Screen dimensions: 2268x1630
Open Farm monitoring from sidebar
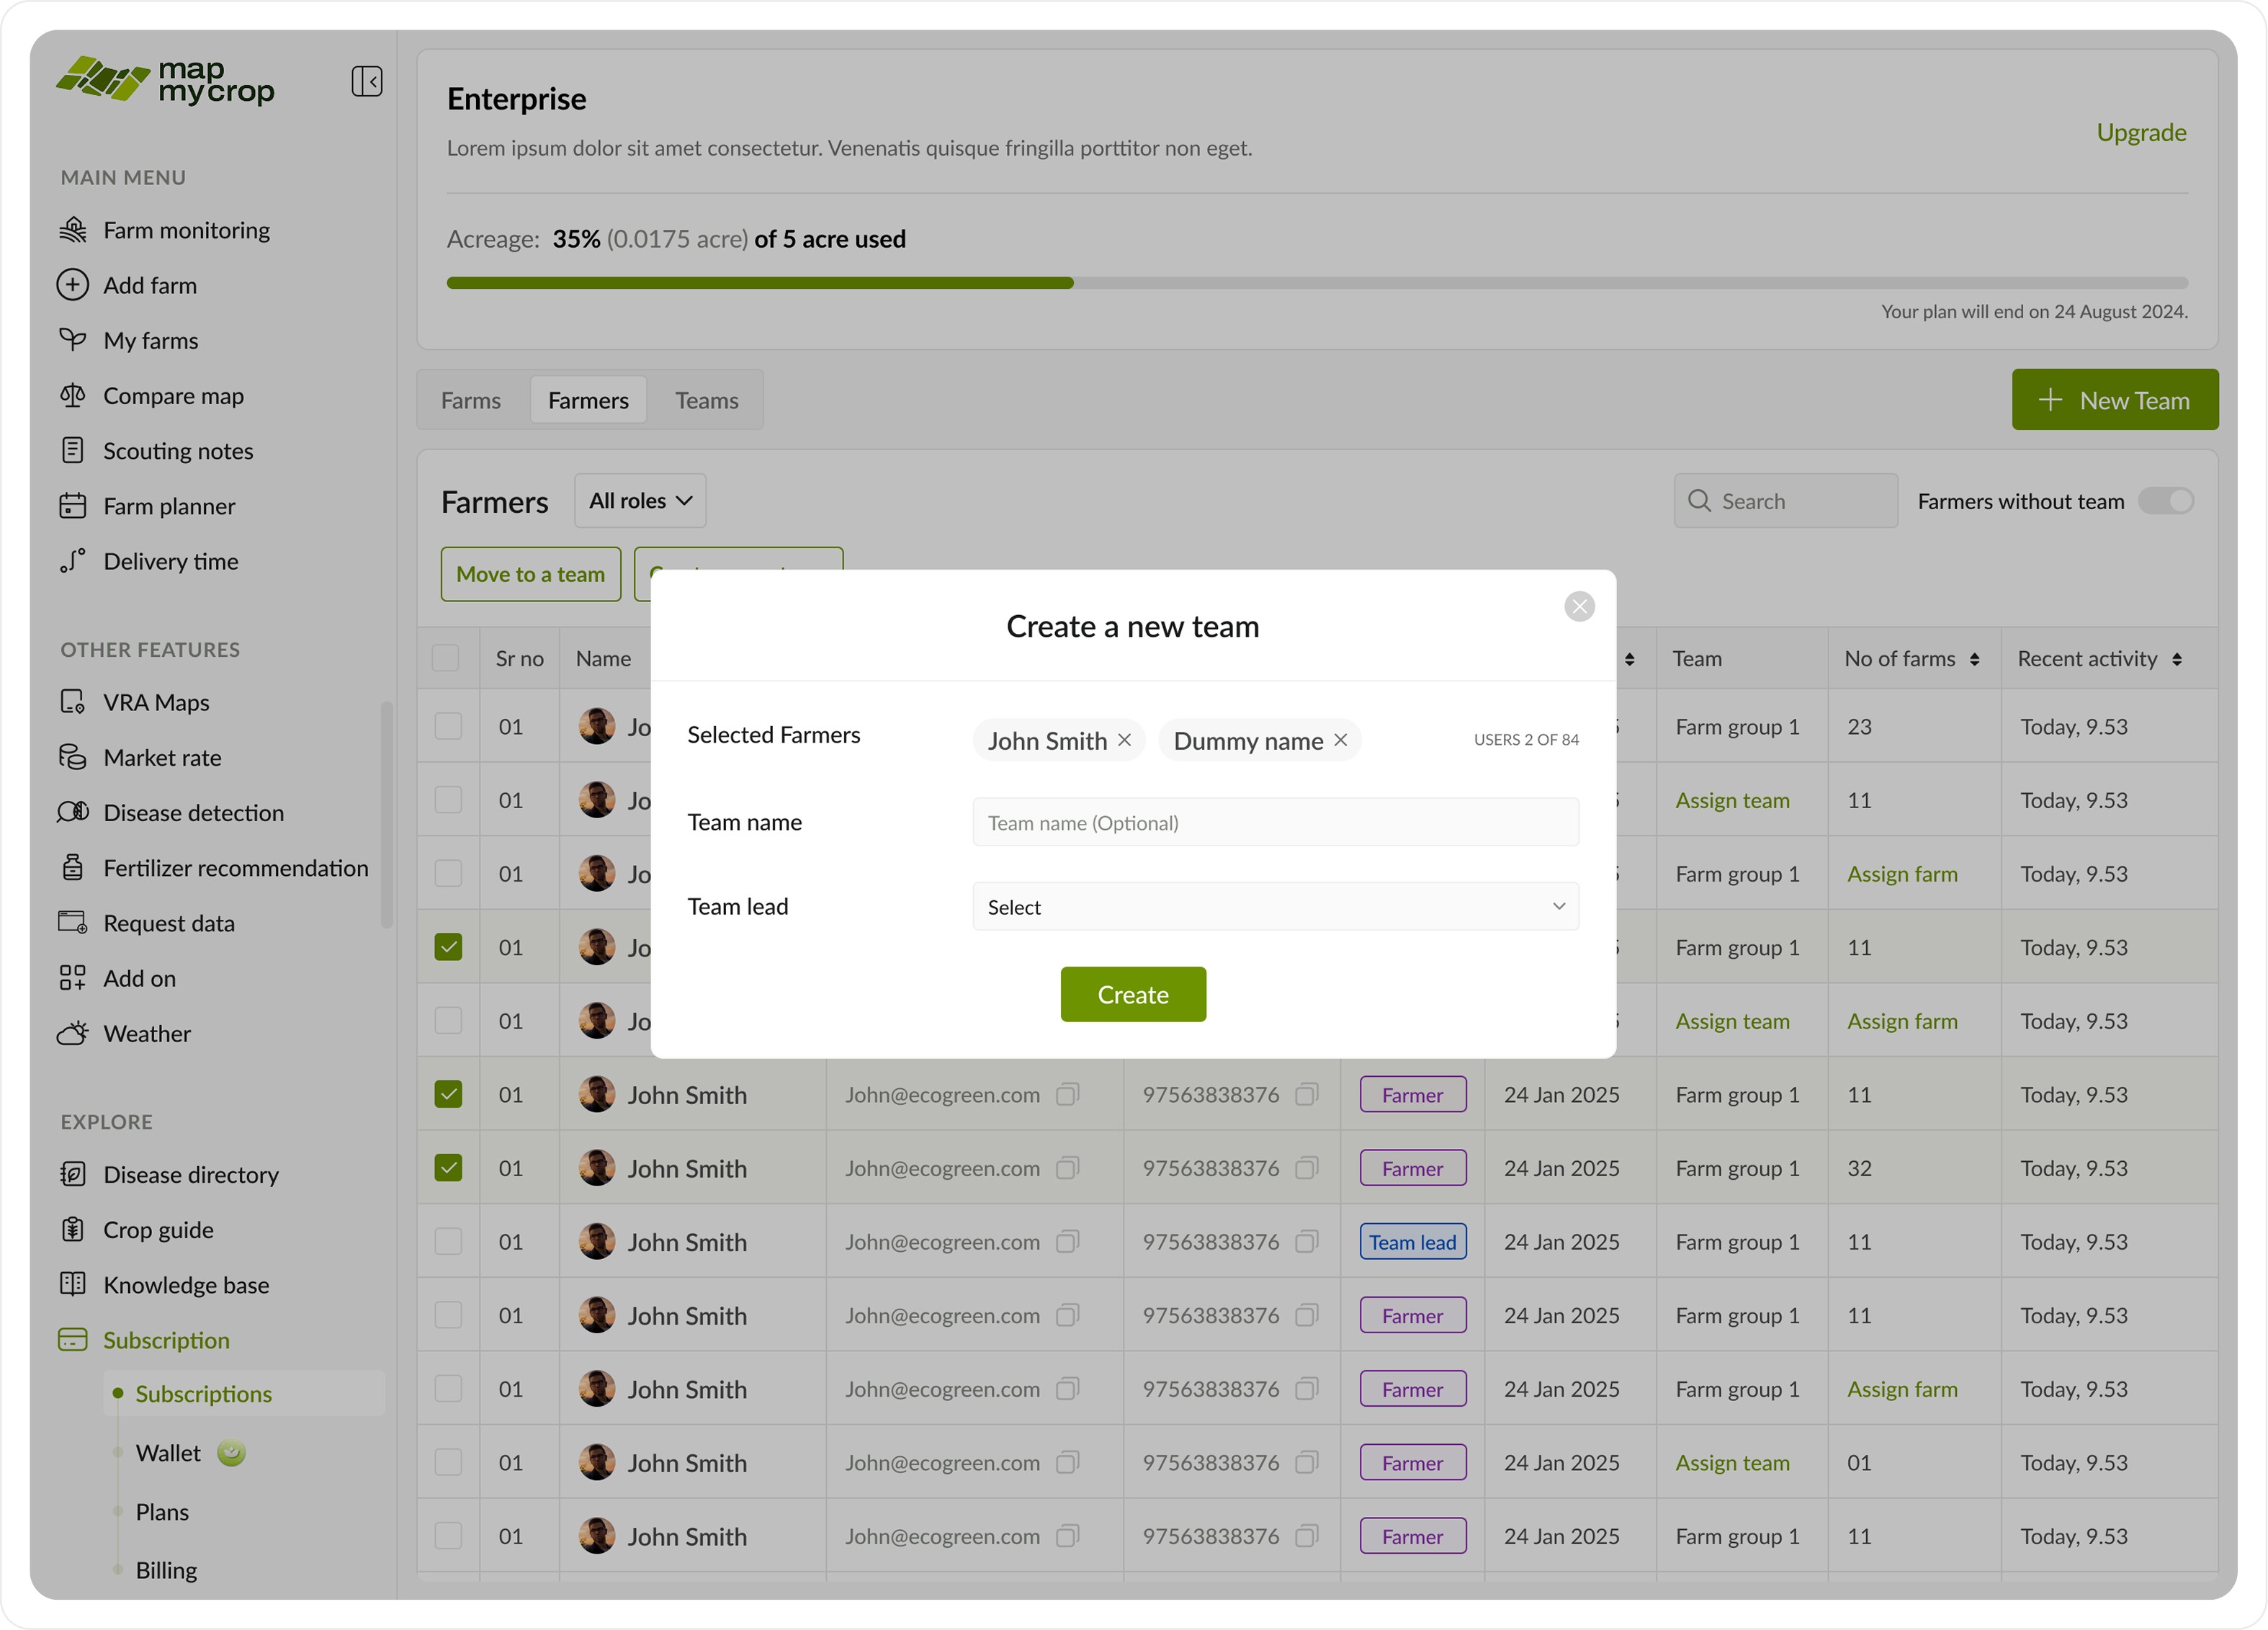point(186,230)
